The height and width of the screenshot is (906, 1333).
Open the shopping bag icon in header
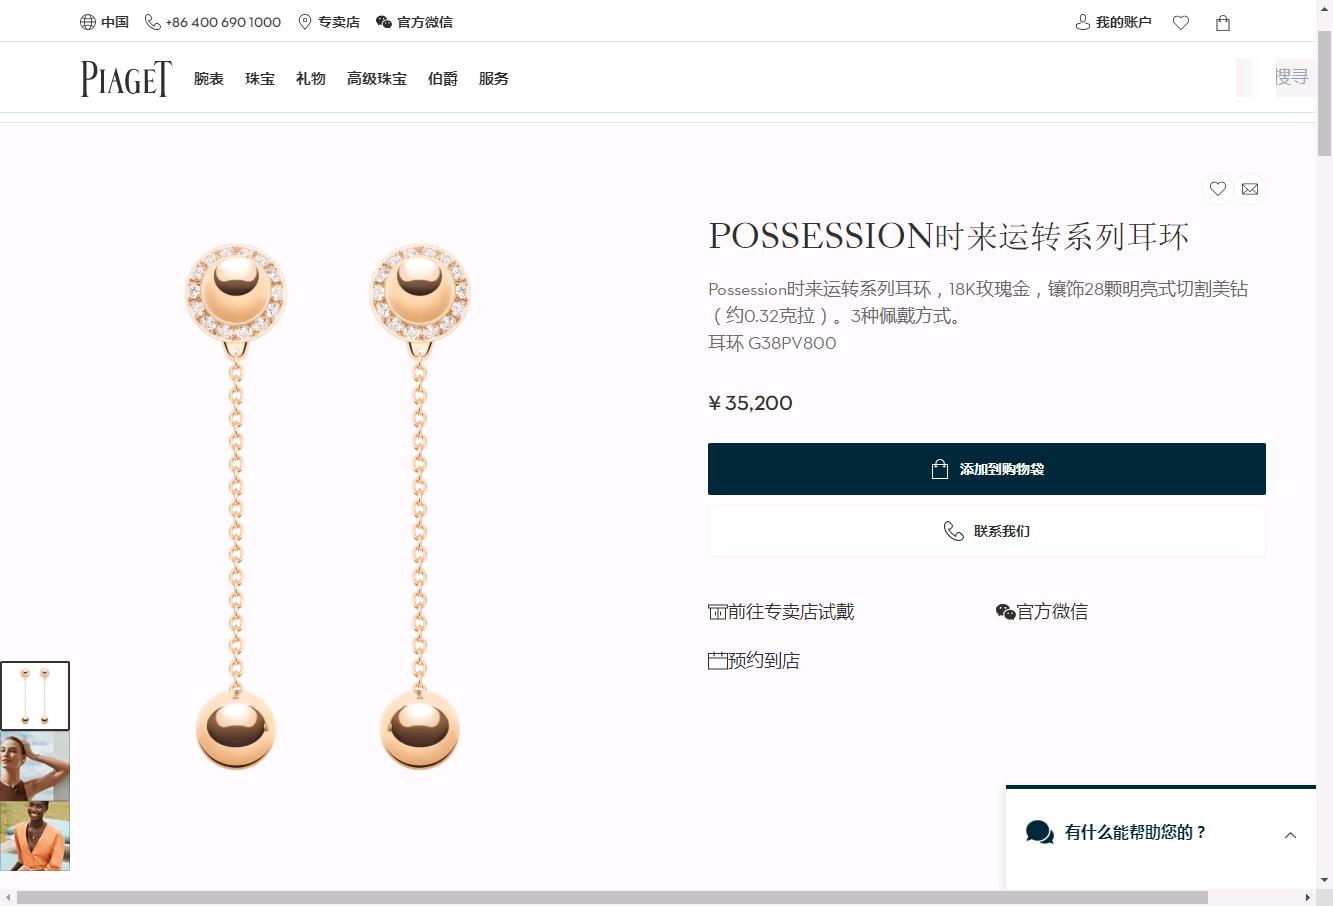pos(1223,23)
